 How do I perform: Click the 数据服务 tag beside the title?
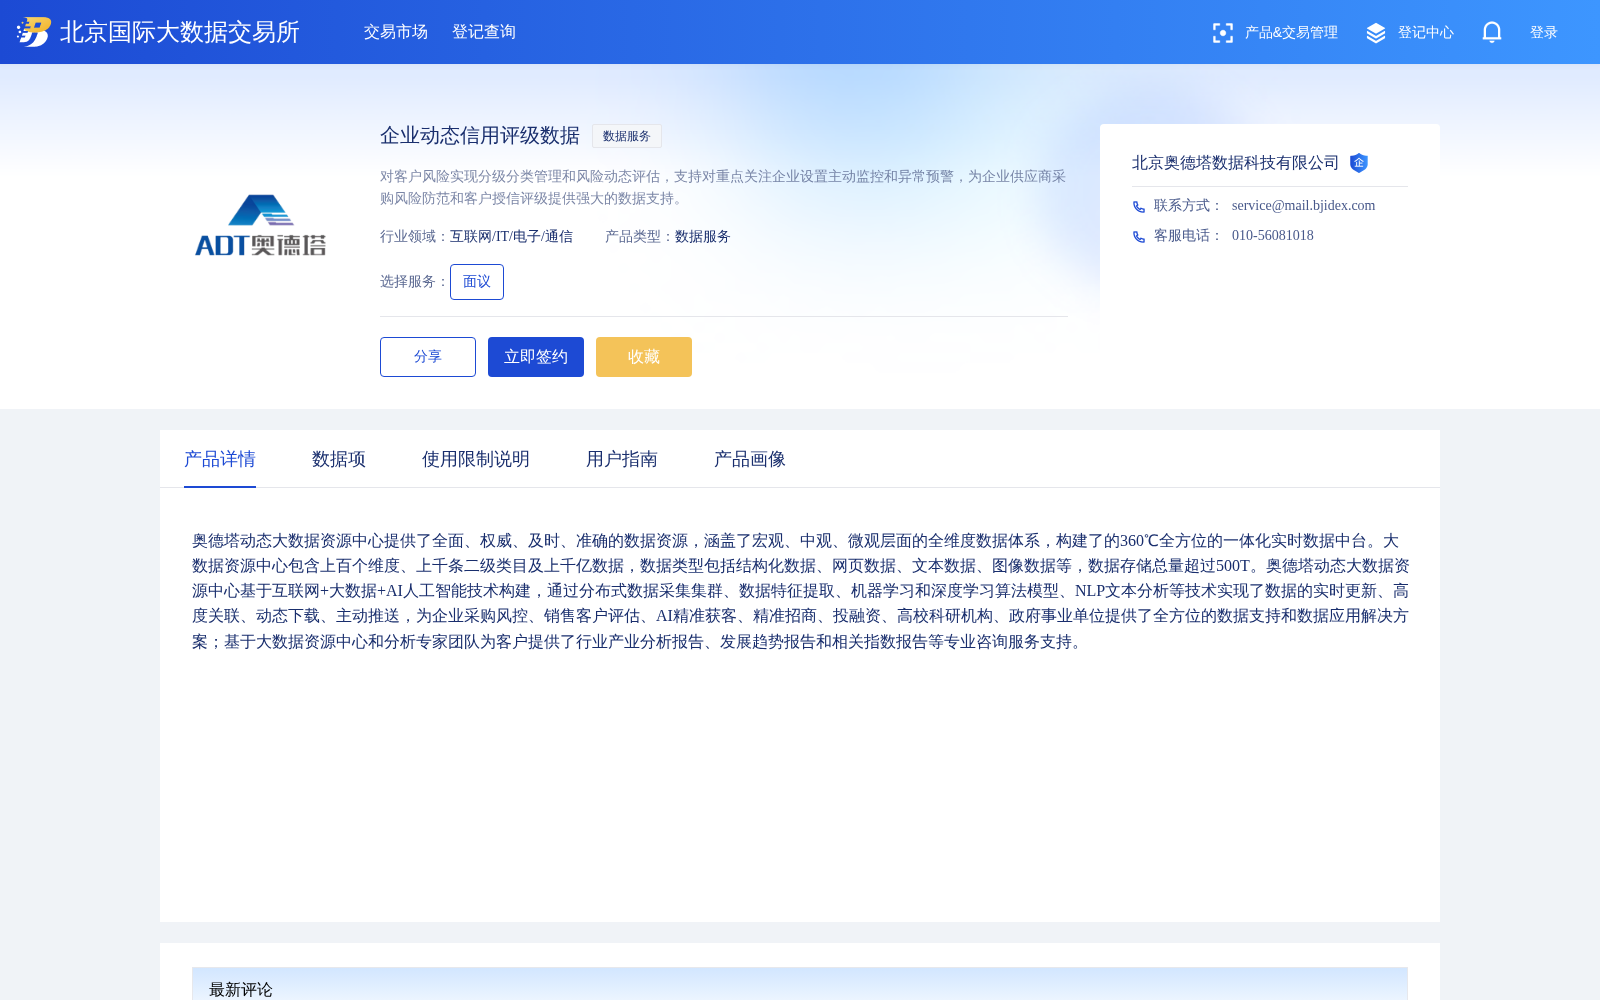coord(627,136)
